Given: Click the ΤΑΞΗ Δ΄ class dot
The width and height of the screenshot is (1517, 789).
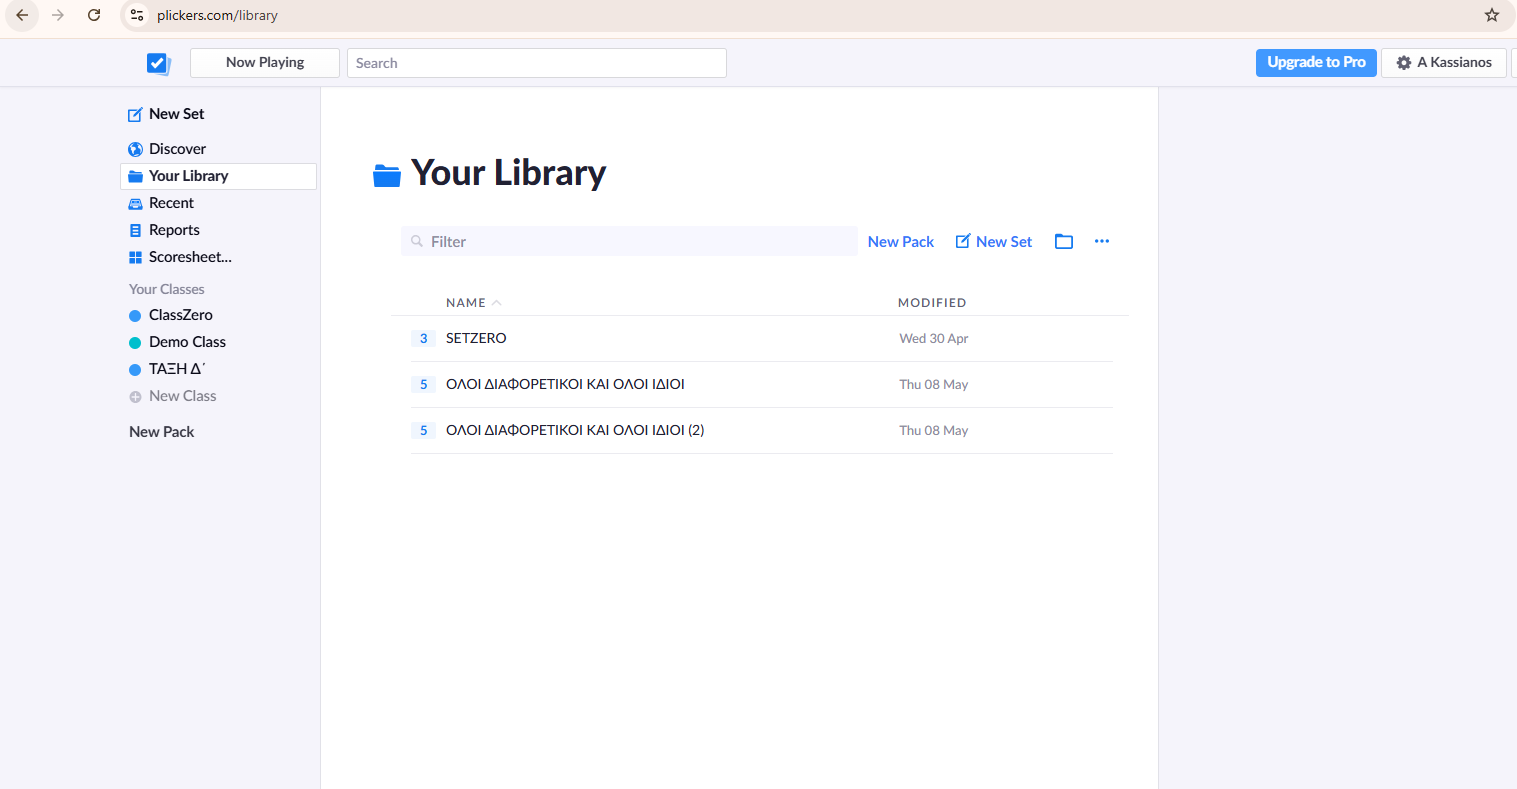Looking at the screenshot, I should [x=135, y=370].
